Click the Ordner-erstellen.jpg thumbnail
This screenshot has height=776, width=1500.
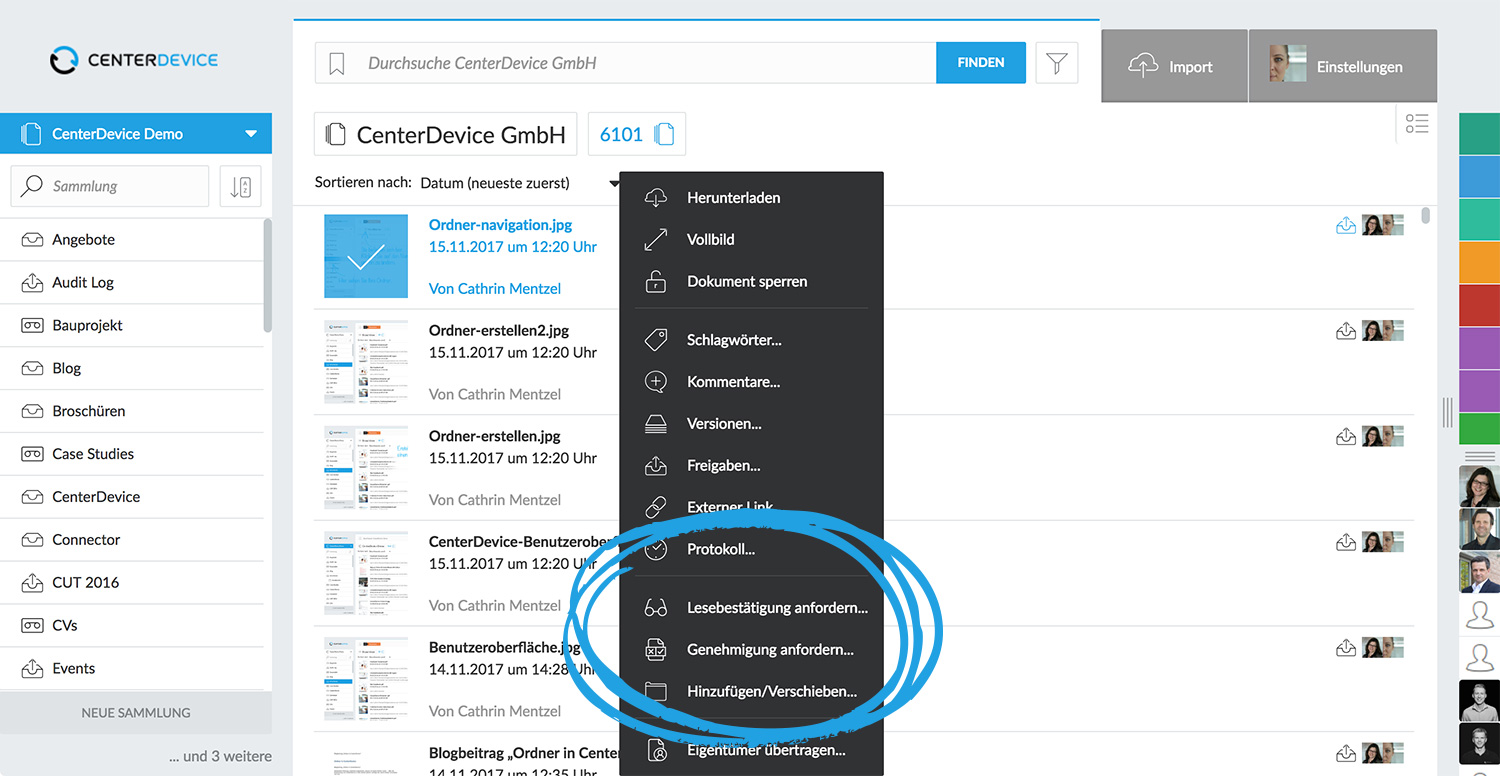366,468
